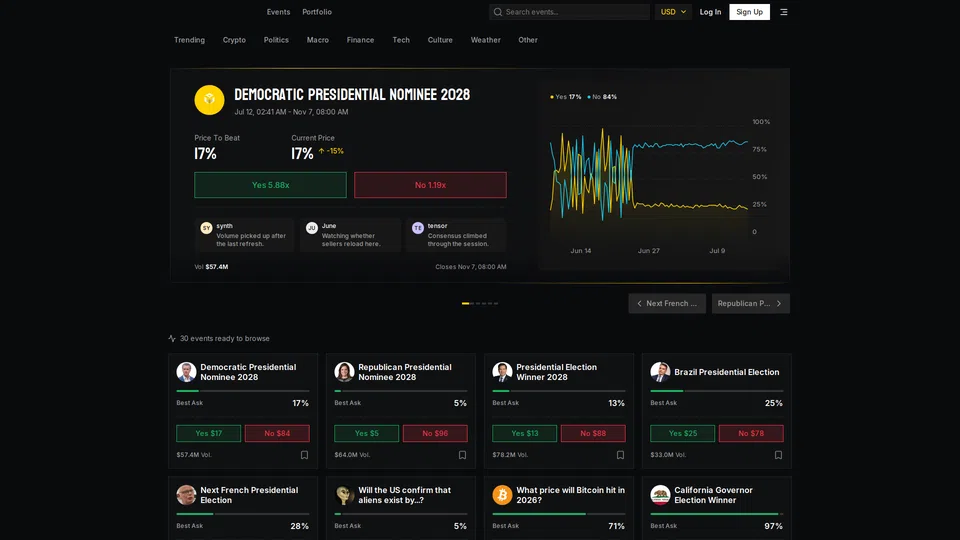Bookmark the Presidential Election Winner 2028 card
960x540 pixels.
620,455
